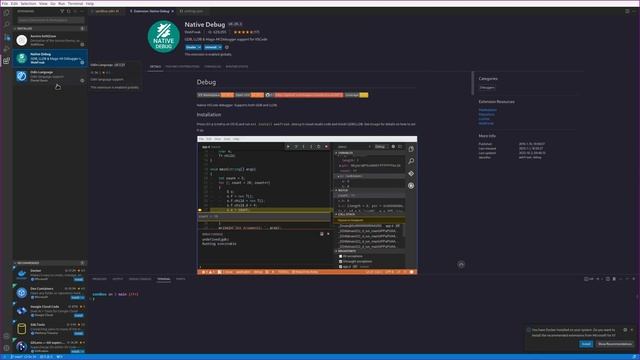Click the Uninstall button for Native Debug
This screenshot has width=640, height=360.
211,47
